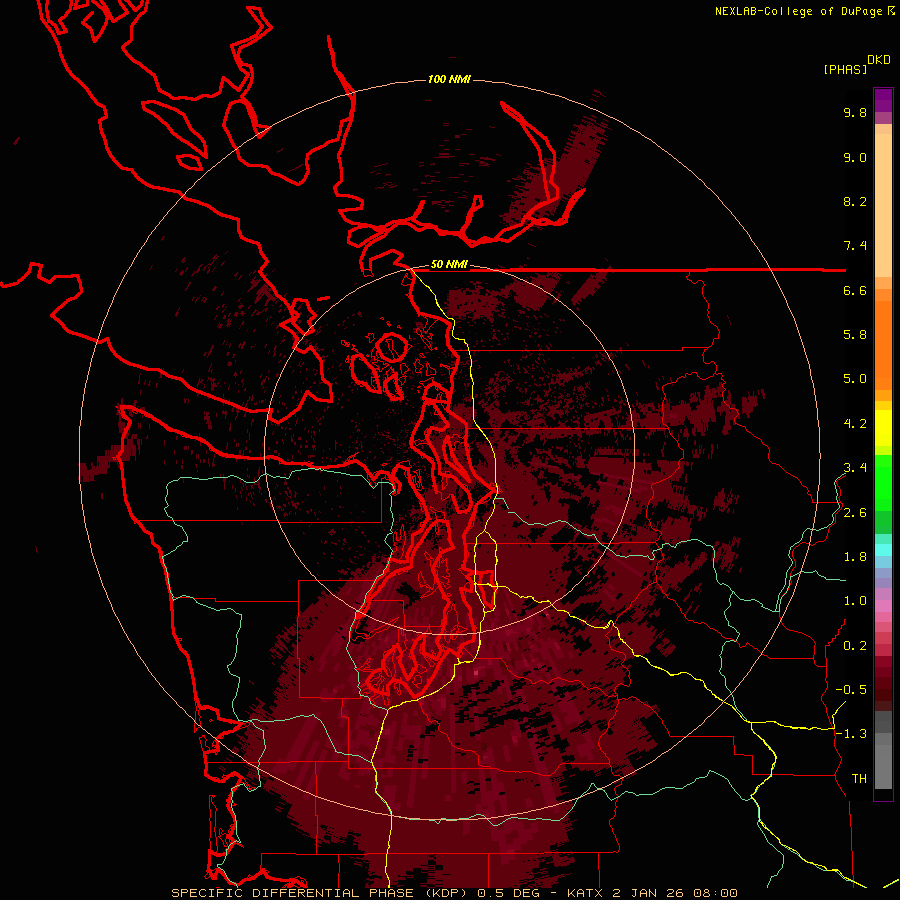
Task: Click the 5.8 value on the color scale
Action: (x=855, y=335)
